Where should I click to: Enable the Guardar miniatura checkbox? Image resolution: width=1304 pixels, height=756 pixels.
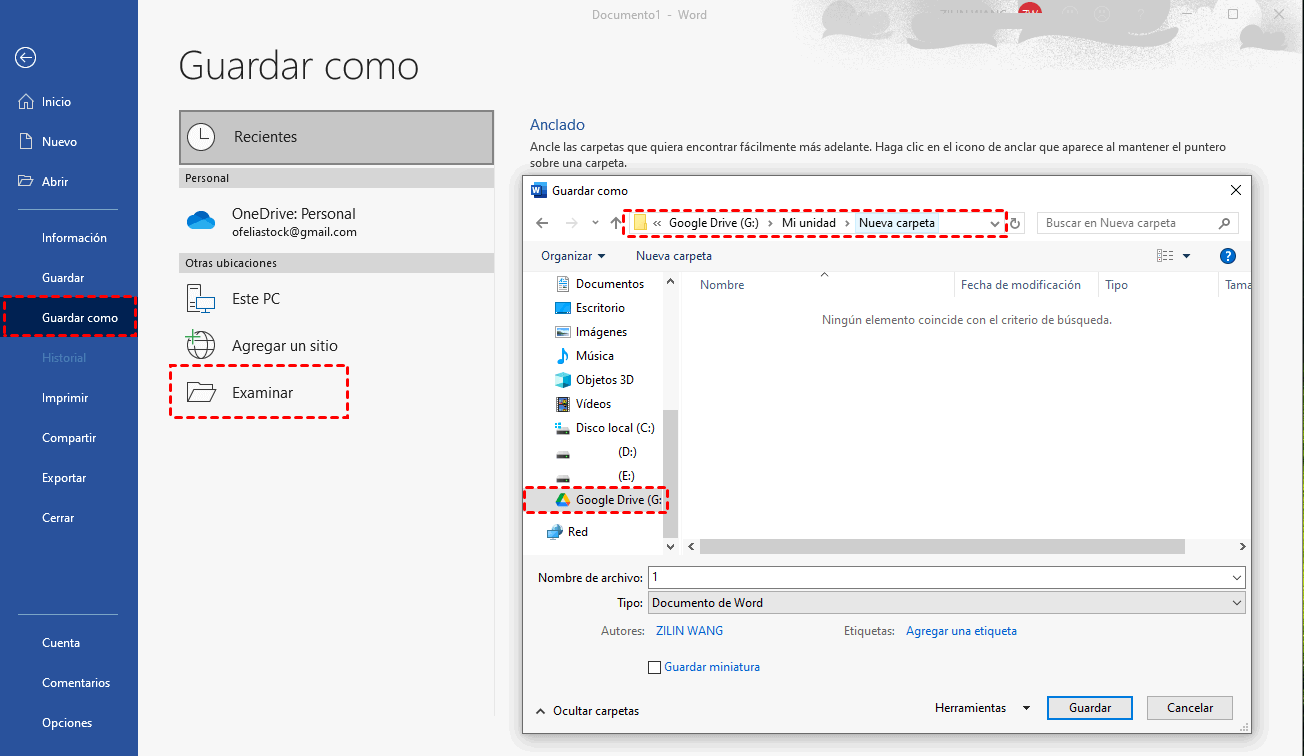[x=655, y=667]
